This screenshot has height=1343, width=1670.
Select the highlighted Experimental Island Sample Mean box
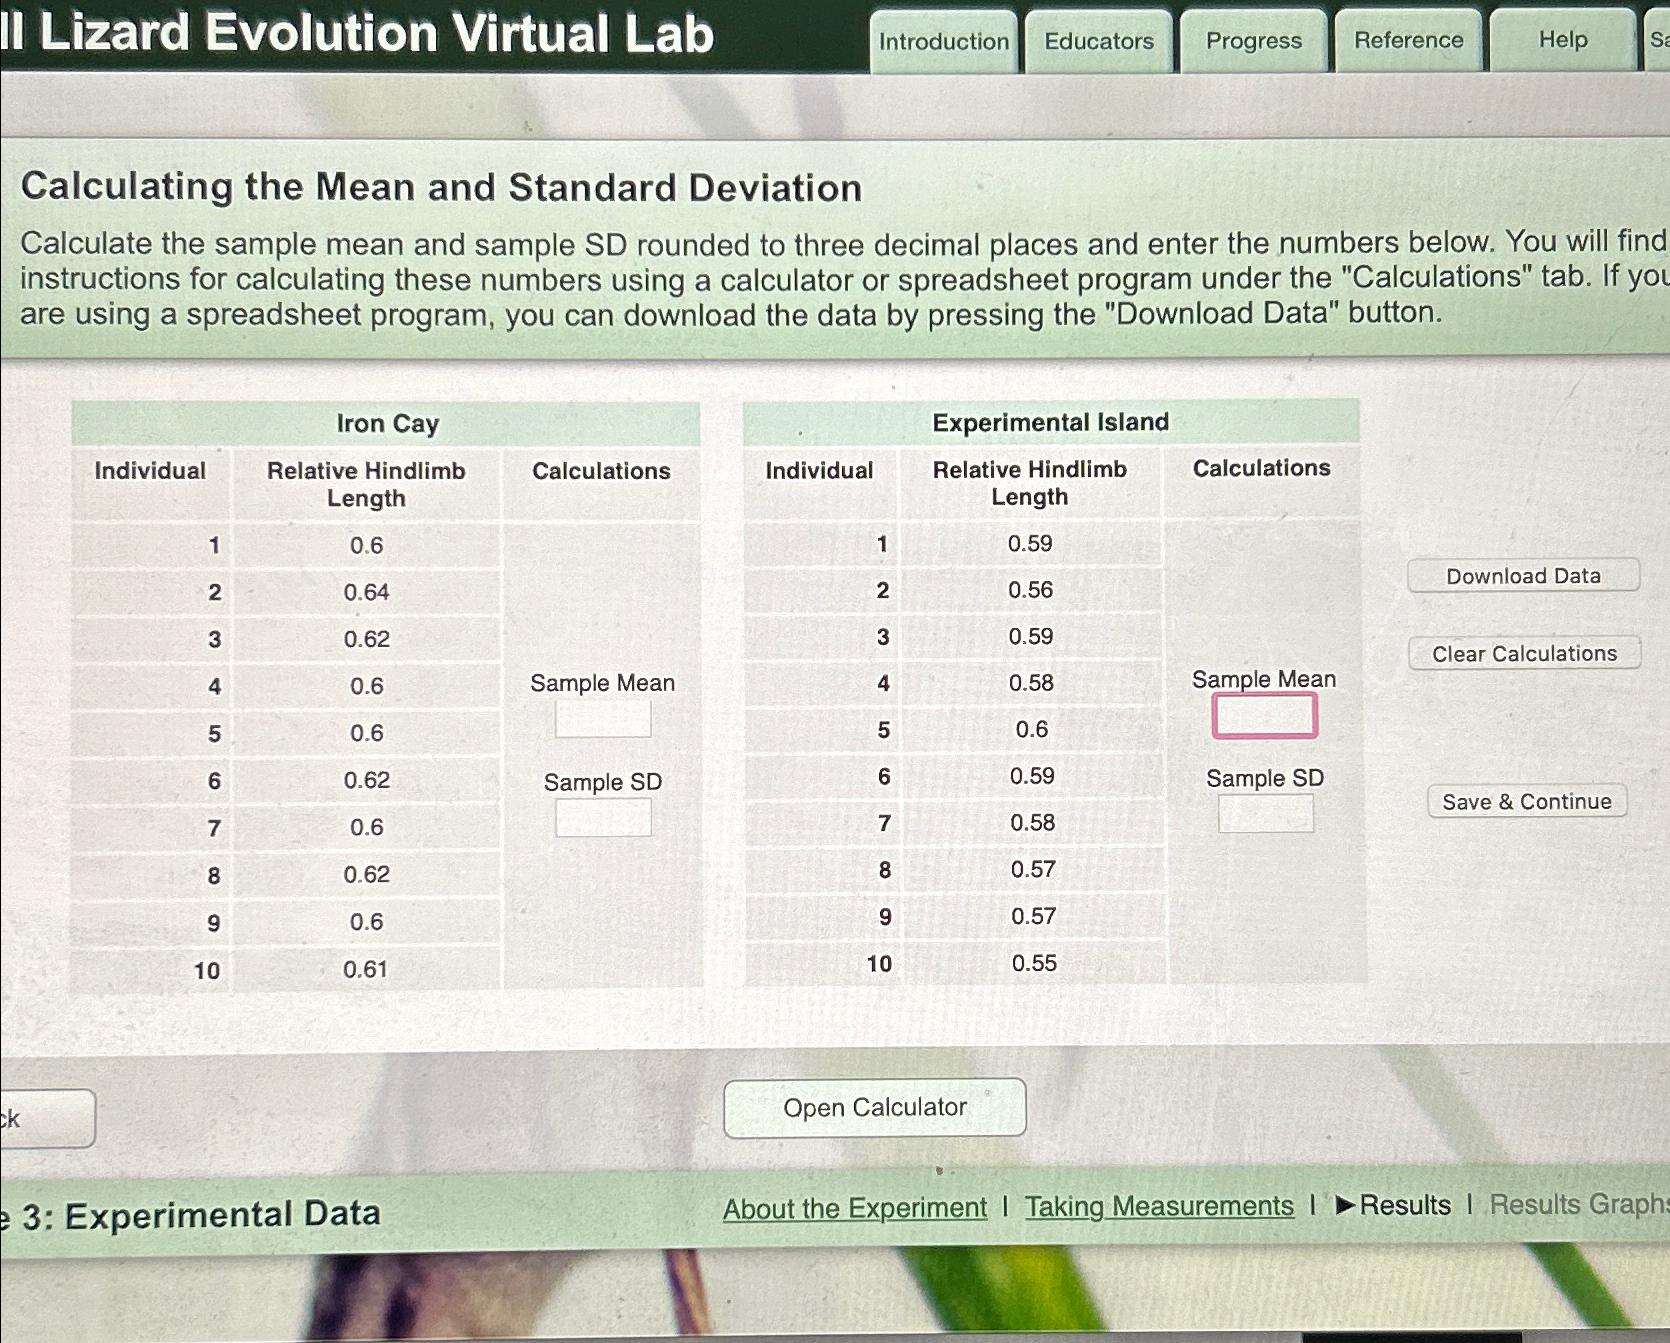click(x=1264, y=716)
